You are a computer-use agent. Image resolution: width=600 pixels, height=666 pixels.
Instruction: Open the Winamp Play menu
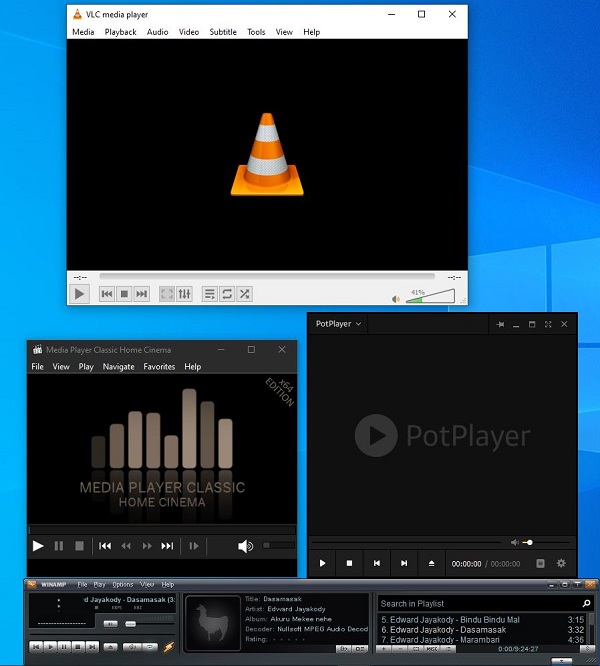(99, 585)
